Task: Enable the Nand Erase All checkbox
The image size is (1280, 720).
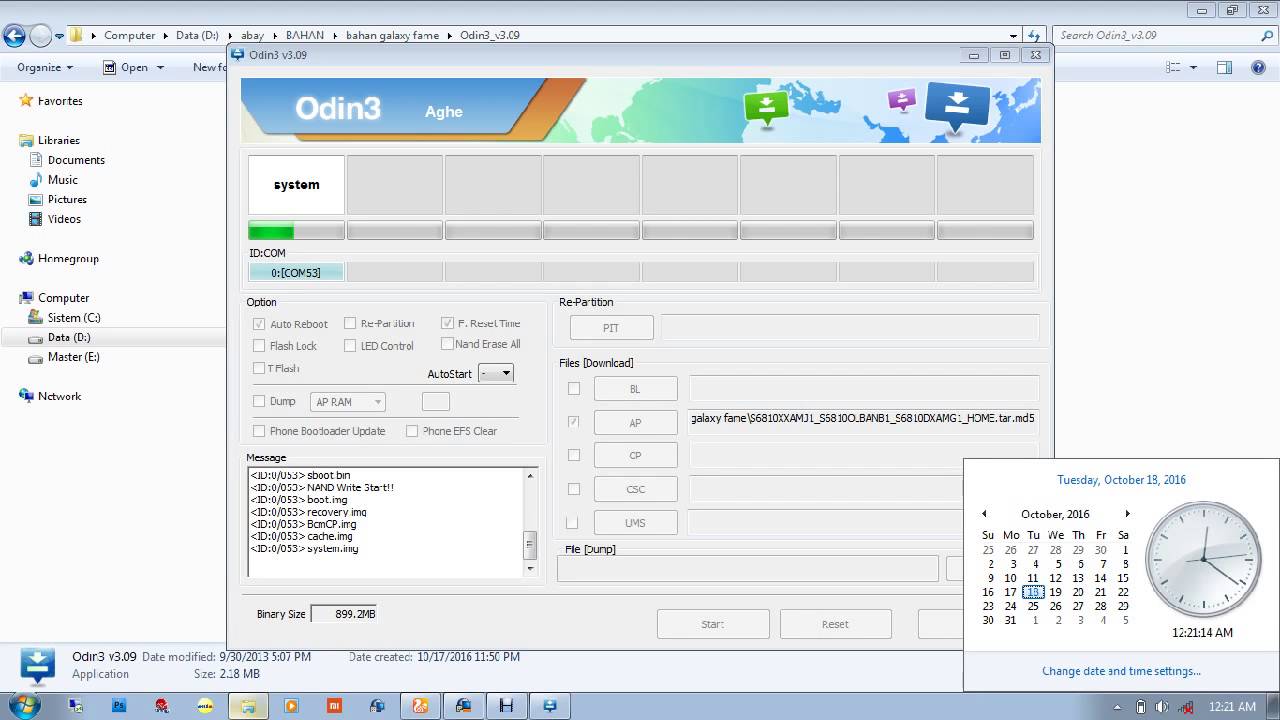Action: 447,344
